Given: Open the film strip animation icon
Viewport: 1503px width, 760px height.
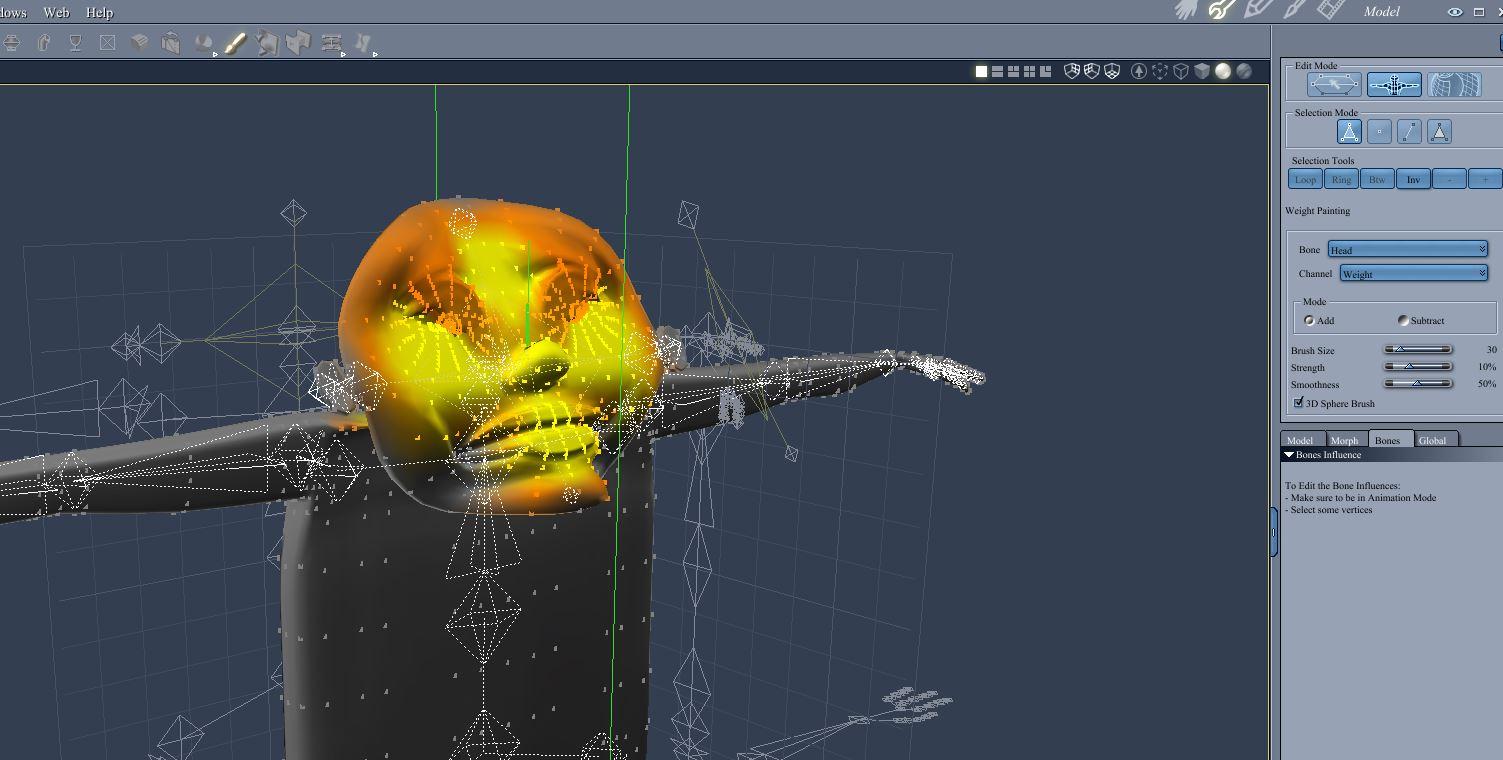Looking at the screenshot, I should (x=1331, y=10).
